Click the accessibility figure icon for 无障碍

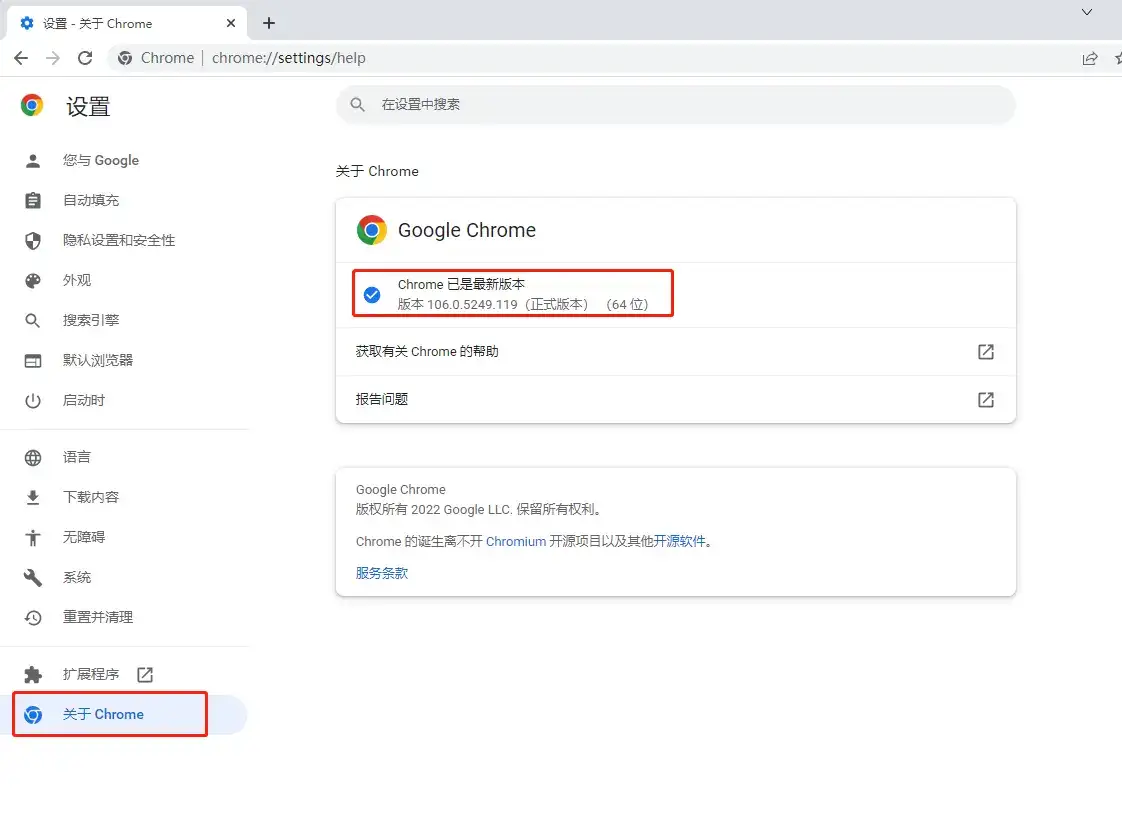pos(33,537)
